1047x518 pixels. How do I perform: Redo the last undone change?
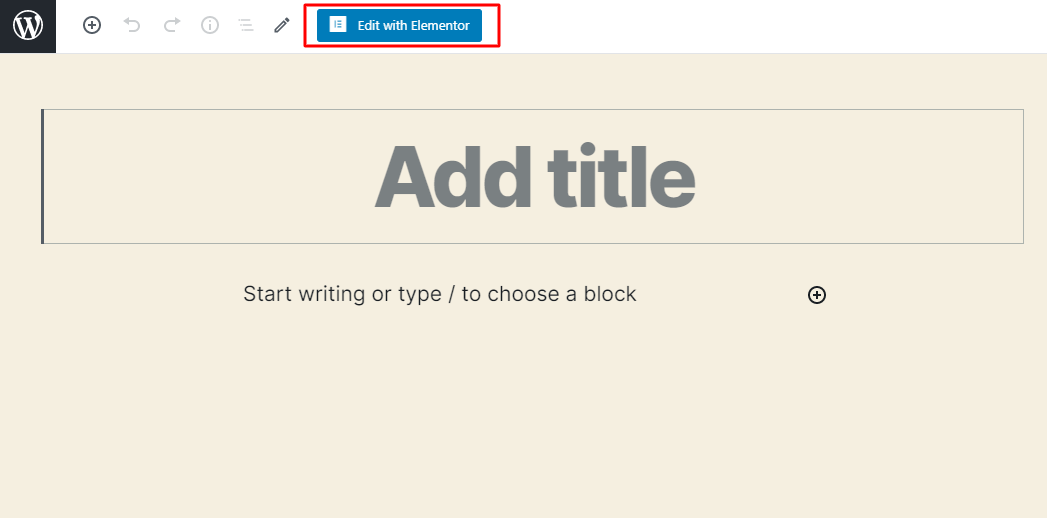coord(171,26)
